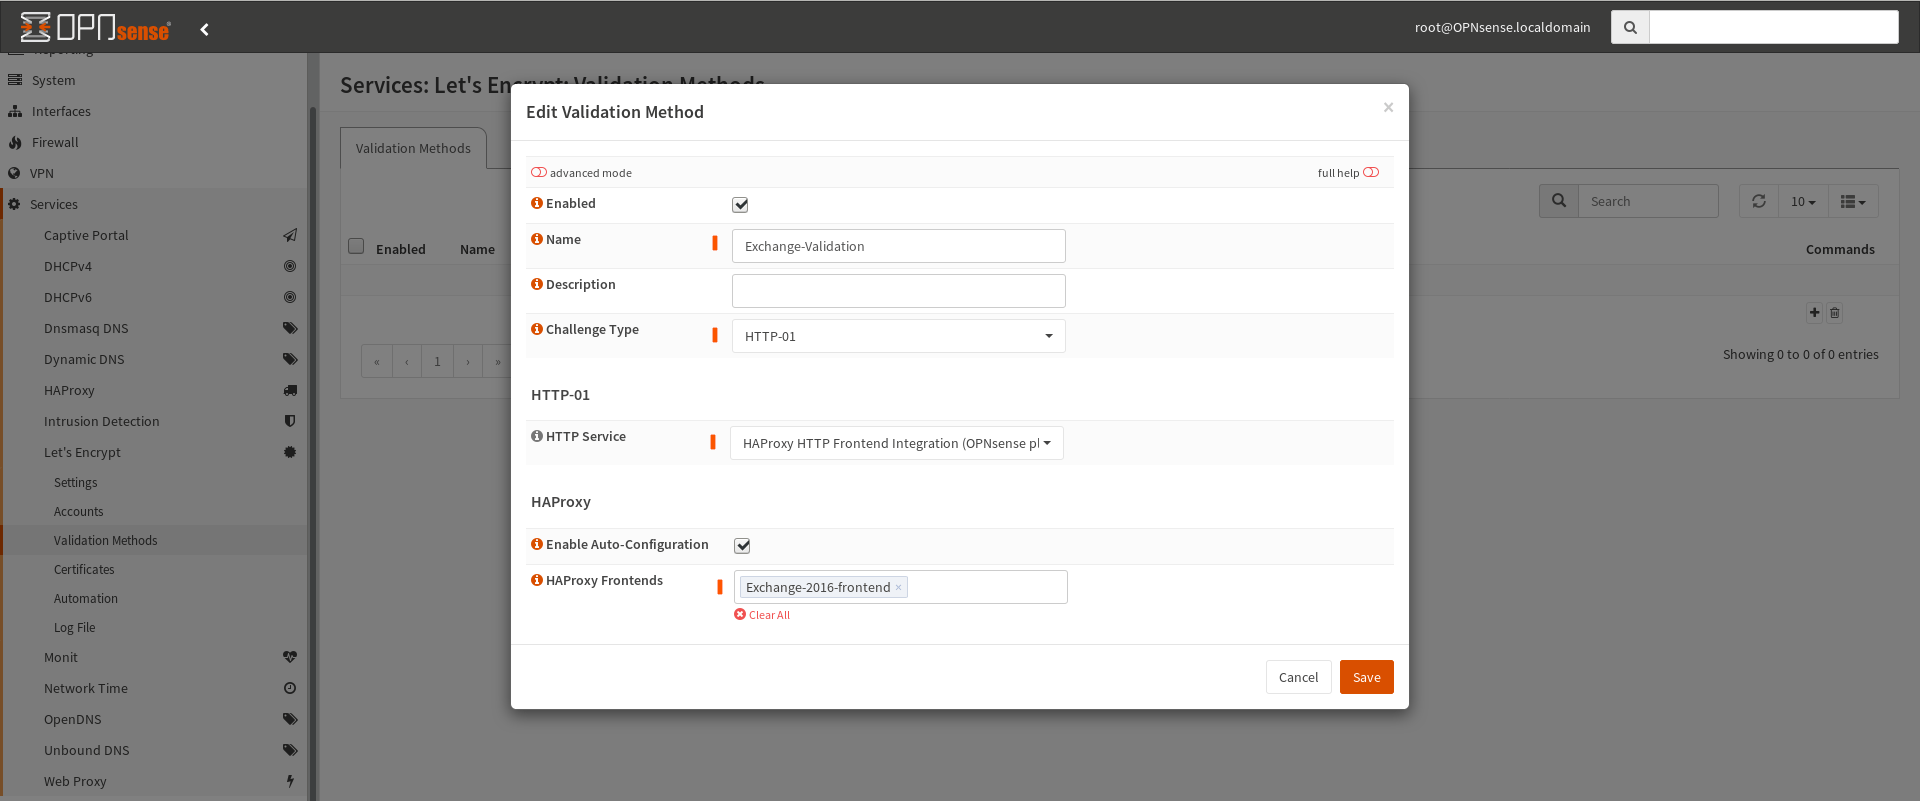Collapse sidebar using the top chevron arrow
The width and height of the screenshot is (1920, 801).
204,29
